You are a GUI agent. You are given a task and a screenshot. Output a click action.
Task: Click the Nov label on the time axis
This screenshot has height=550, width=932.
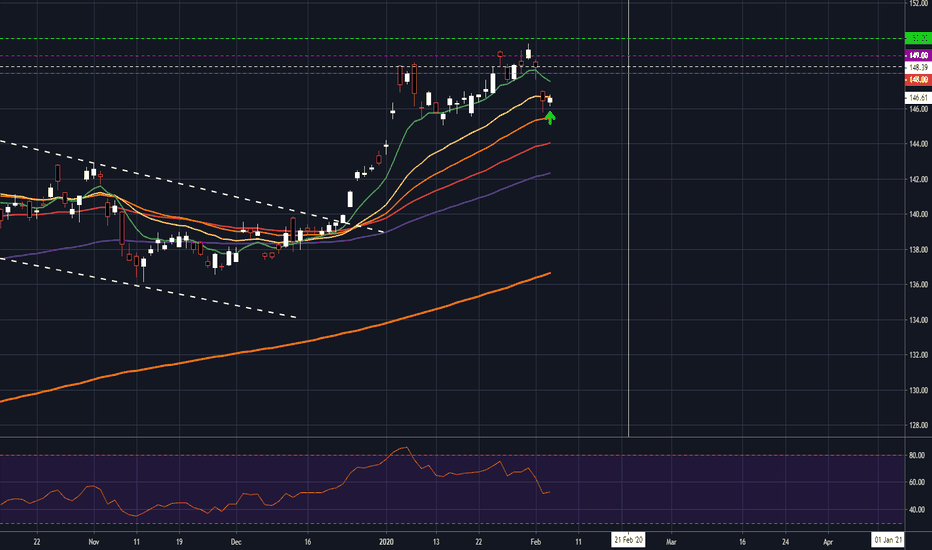point(93,542)
